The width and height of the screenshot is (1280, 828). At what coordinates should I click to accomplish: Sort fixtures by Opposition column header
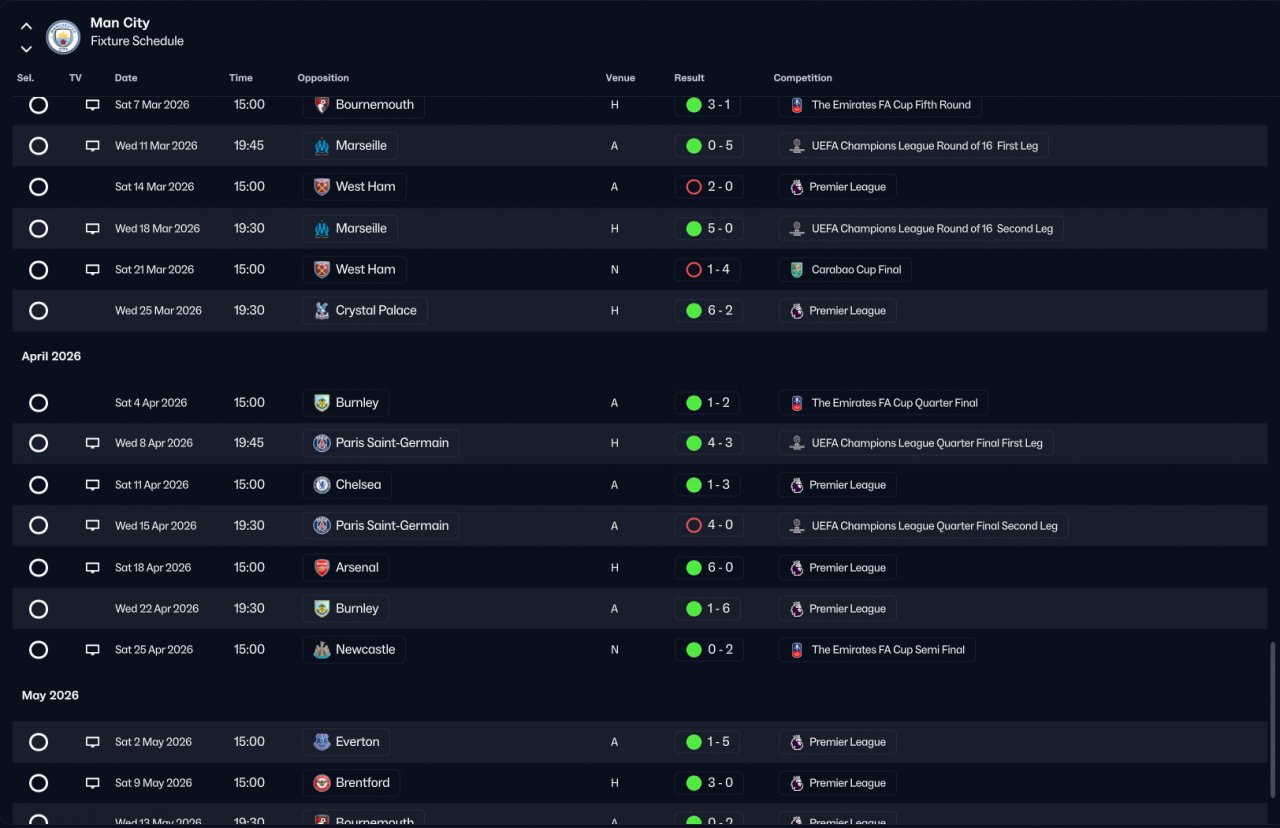(x=323, y=78)
